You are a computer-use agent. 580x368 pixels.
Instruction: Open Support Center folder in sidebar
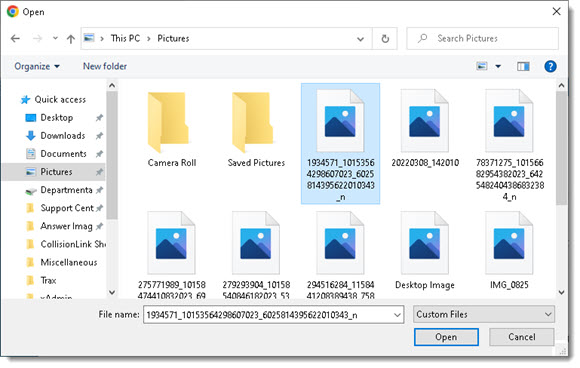tap(67, 208)
